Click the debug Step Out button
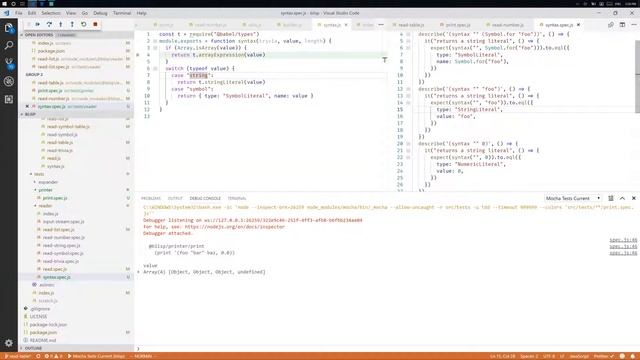This screenshot has height=360, width=640. (x=72, y=24)
